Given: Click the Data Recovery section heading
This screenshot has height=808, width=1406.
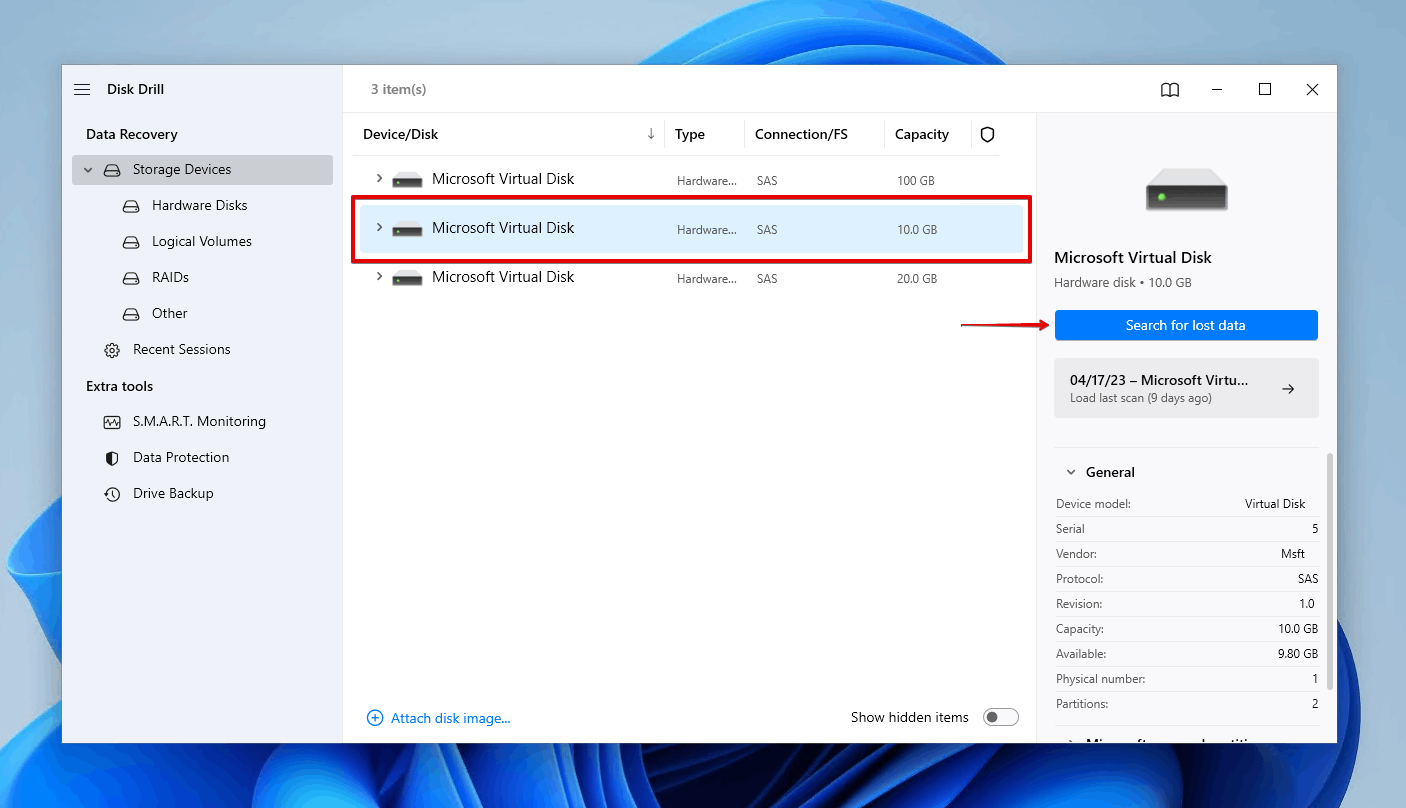Looking at the screenshot, I should (132, 134).
